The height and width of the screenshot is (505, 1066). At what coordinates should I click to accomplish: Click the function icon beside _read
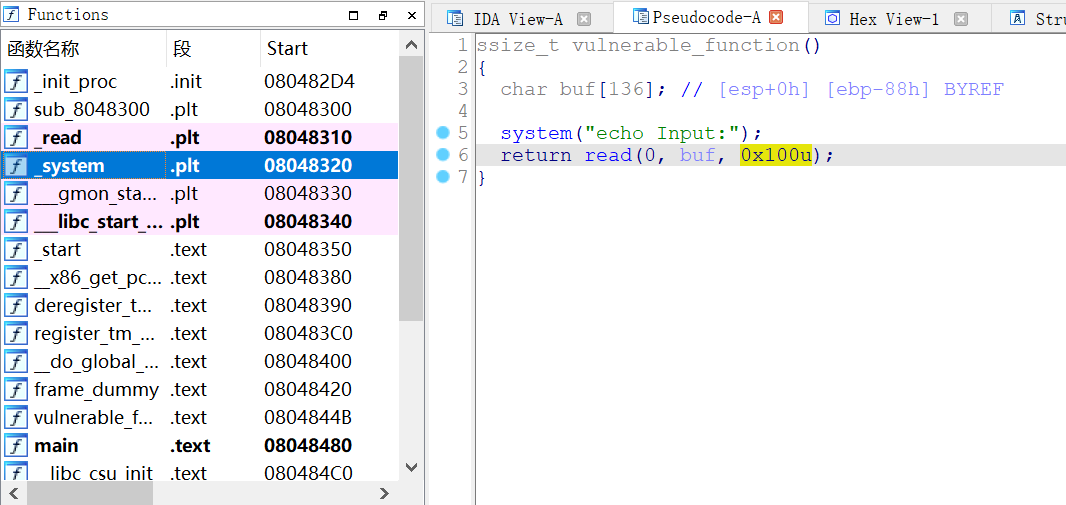tap(16, 138)
